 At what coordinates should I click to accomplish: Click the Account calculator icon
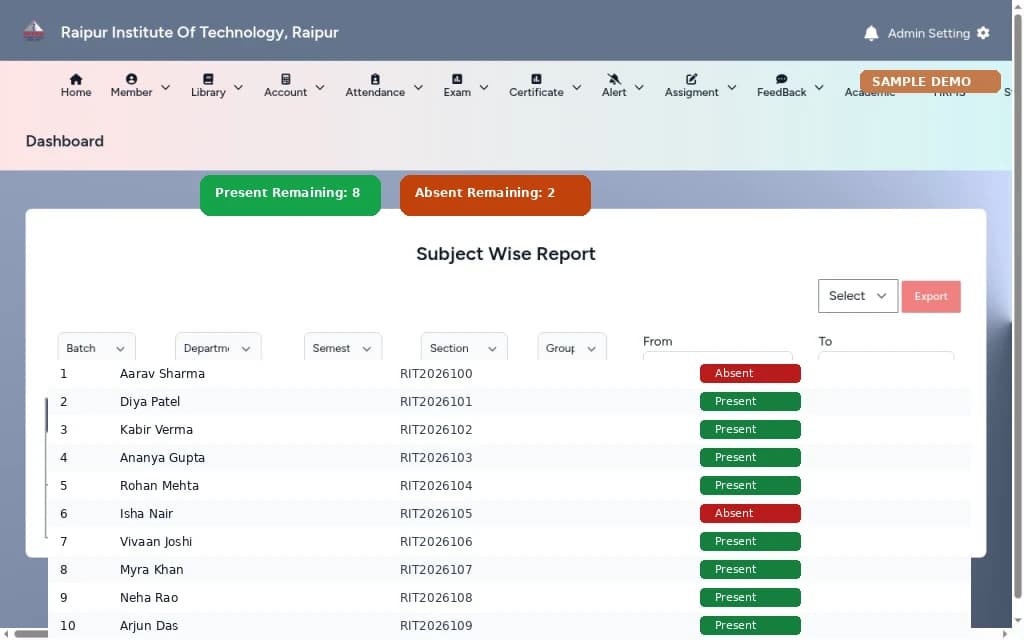click(x=285, y=79)
